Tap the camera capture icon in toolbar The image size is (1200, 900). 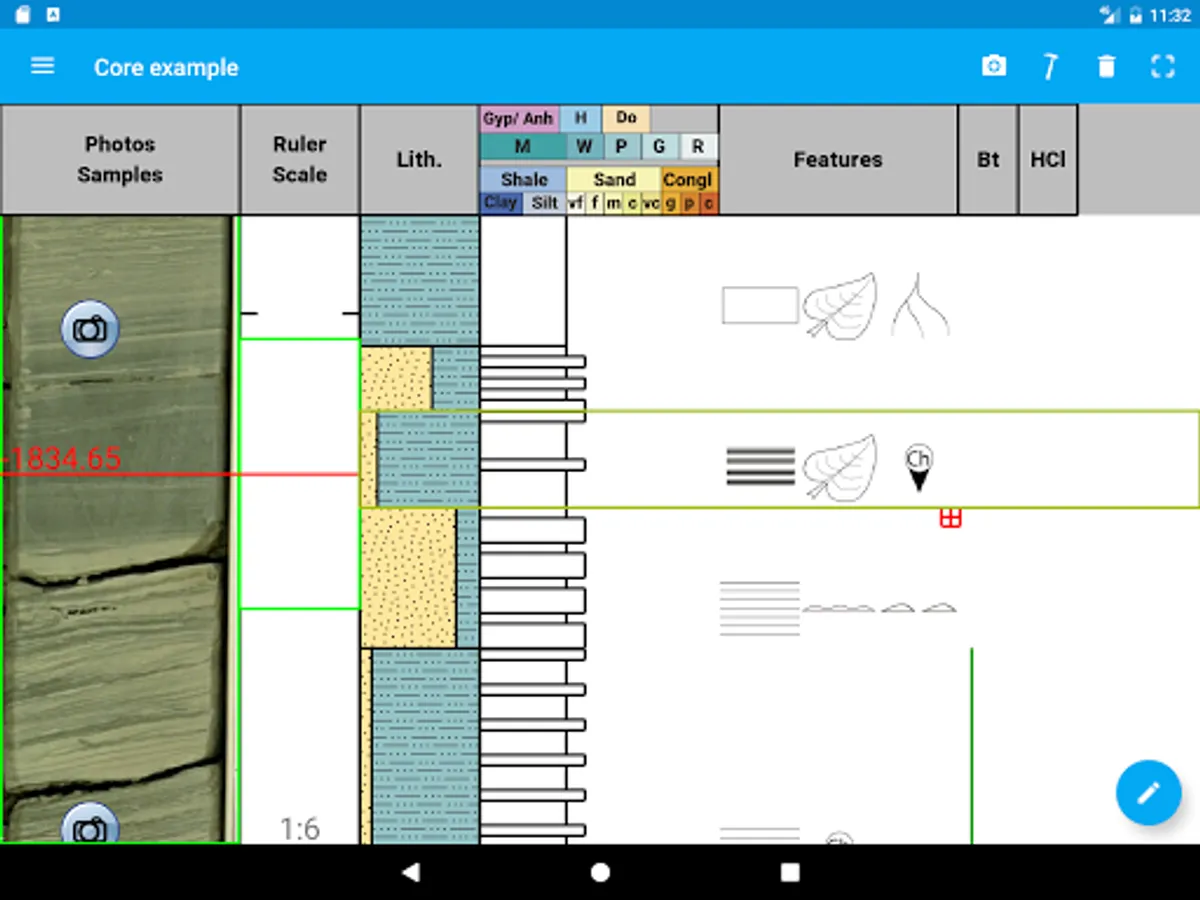[x=993, y=67]
